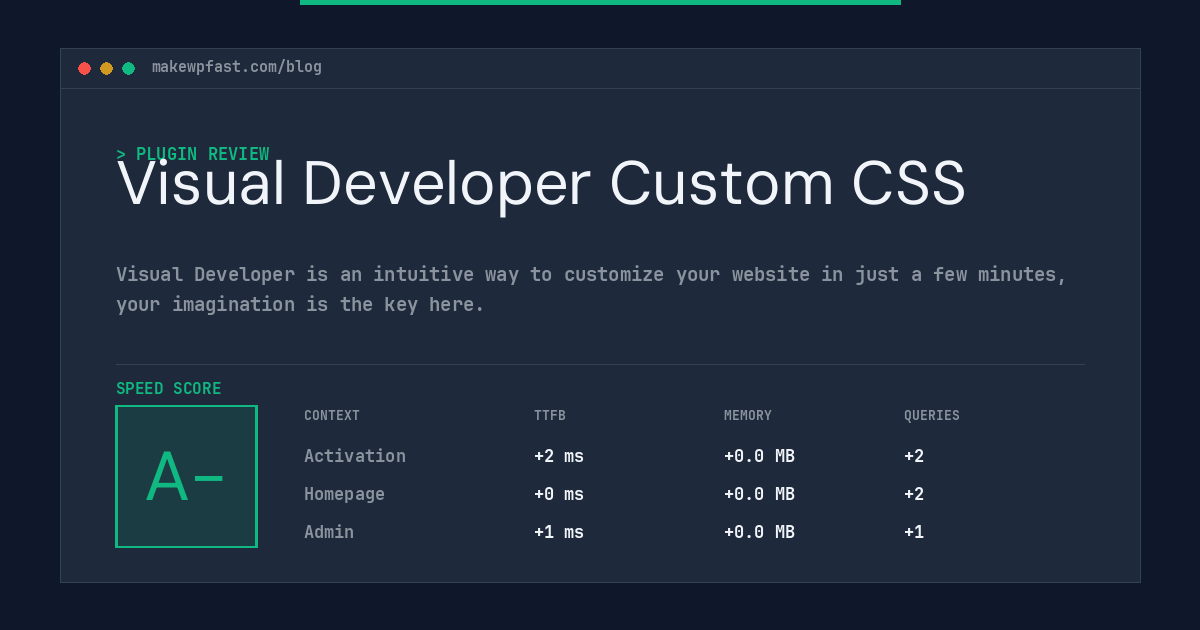Select the Admin row label
The image size is (1200, 630).
(x=329, y=532)
